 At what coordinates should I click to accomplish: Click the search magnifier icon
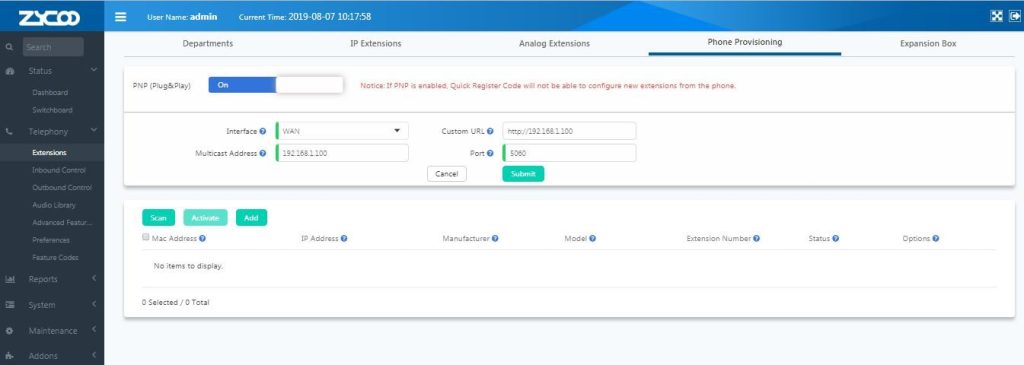9,47
